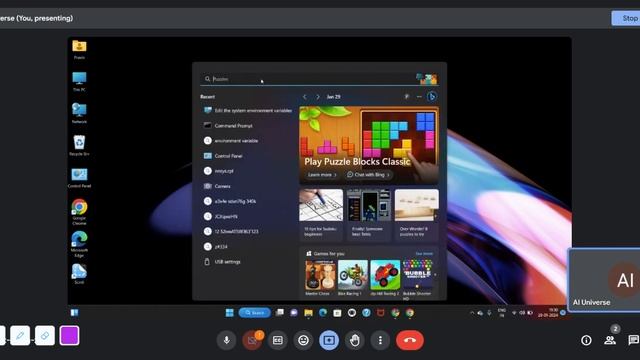
Task: Open the Sudoku tips article card
Action: coord(321,214)
